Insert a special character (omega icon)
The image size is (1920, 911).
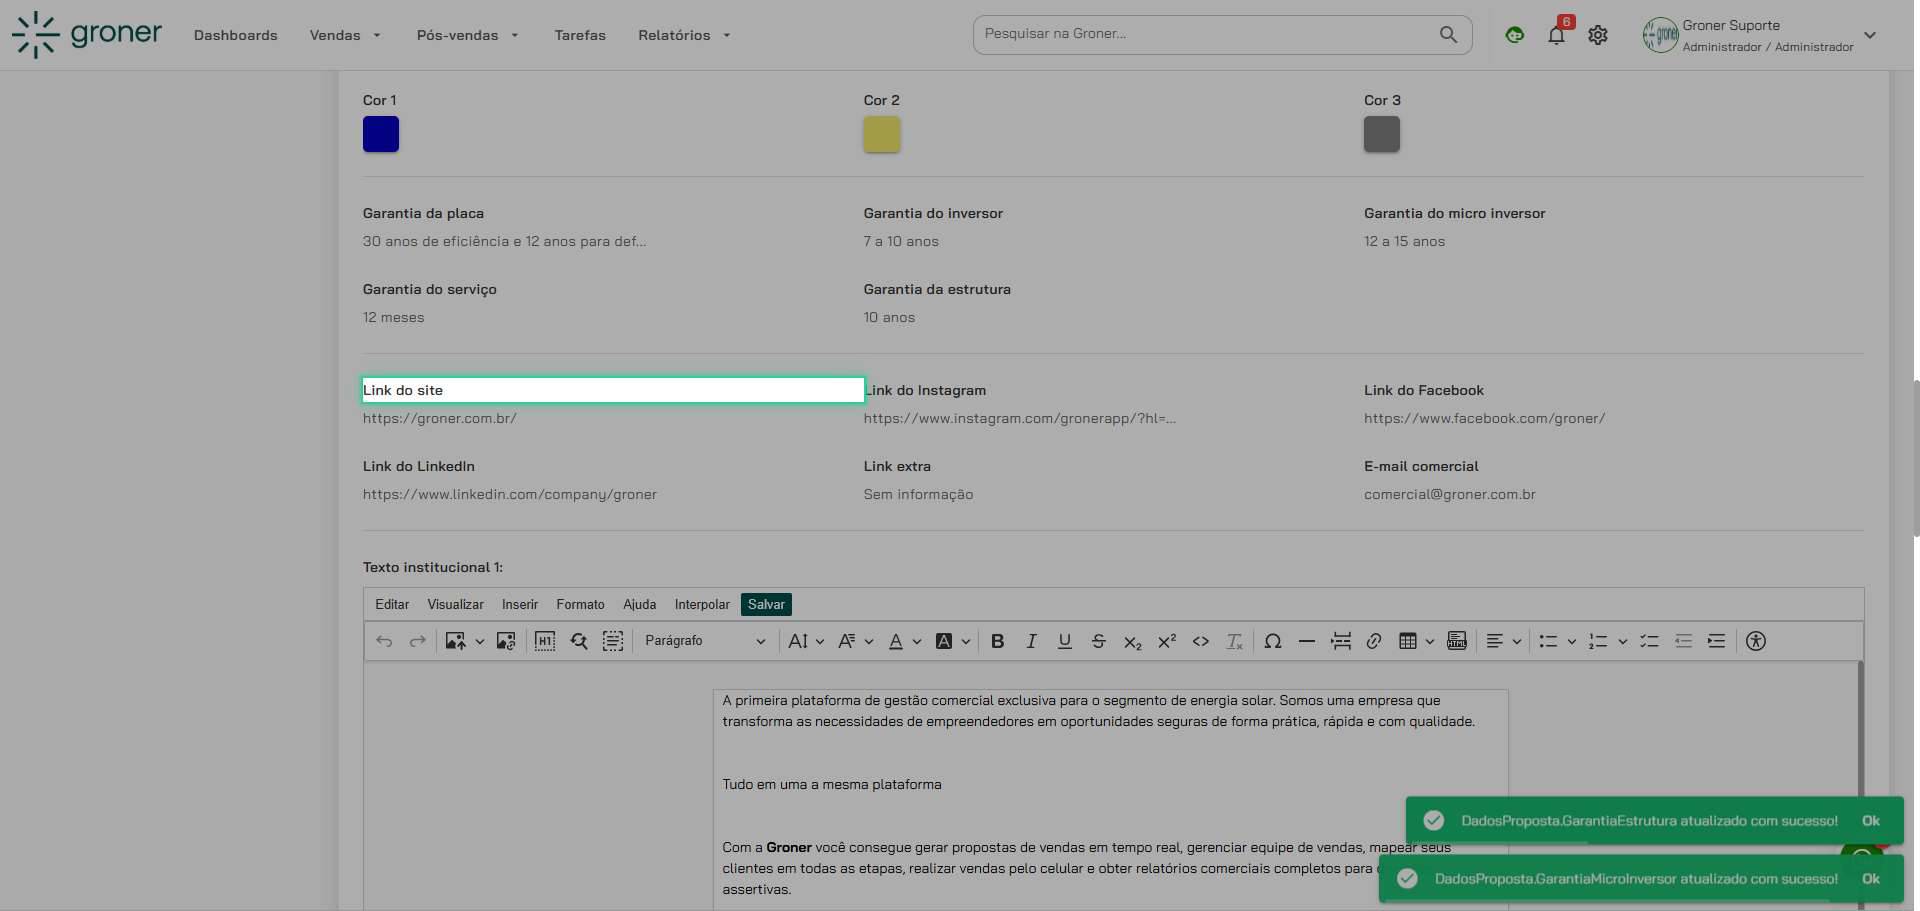[1273, 641]
